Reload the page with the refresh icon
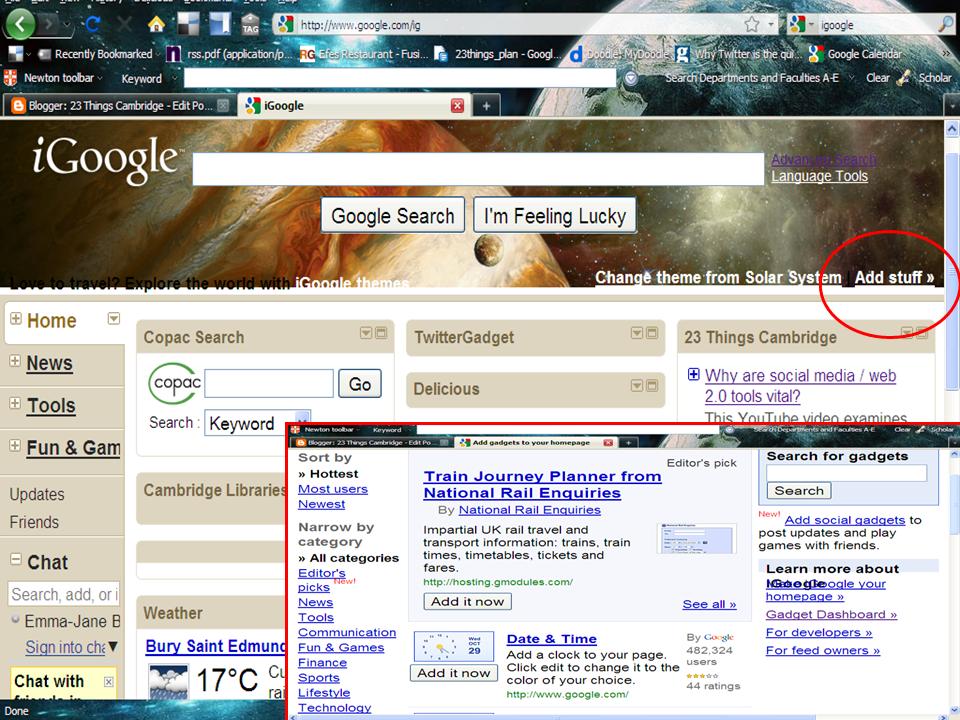The width and height of the screenshot is (960, 720). click(x=93, y=22)
